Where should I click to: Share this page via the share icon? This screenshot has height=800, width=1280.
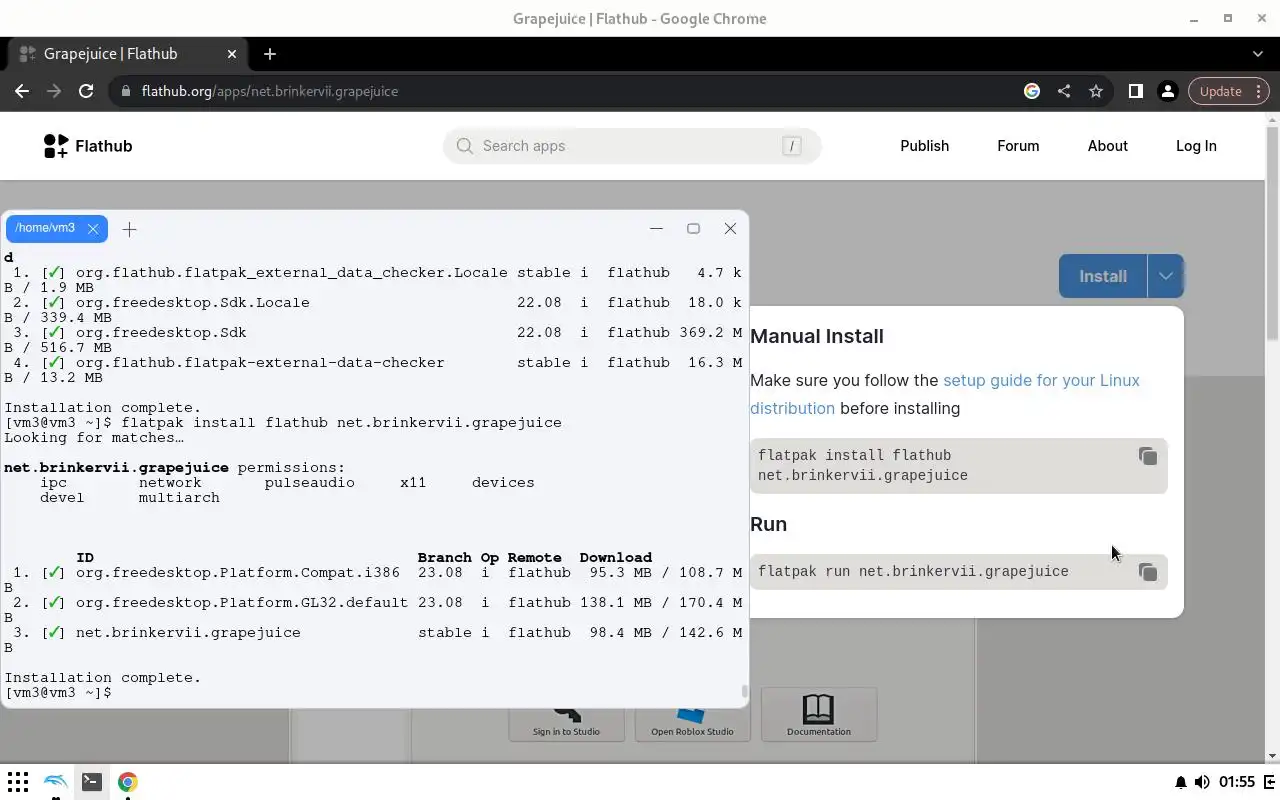tap(1064, 91)
